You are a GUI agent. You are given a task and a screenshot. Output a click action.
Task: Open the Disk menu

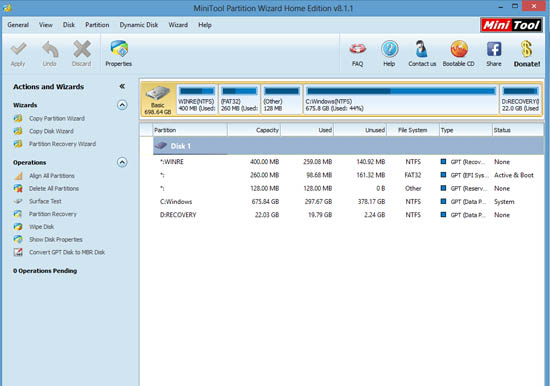69,25
